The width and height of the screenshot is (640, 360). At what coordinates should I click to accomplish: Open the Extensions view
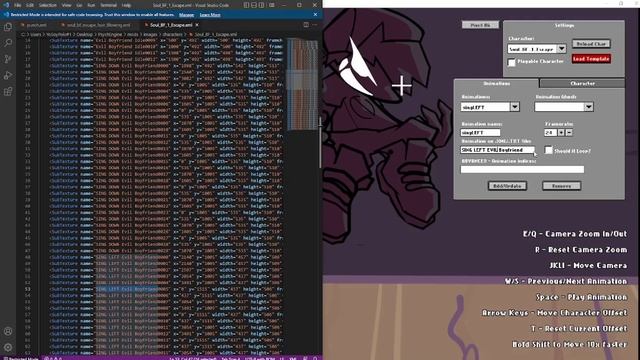click(8, 91)
